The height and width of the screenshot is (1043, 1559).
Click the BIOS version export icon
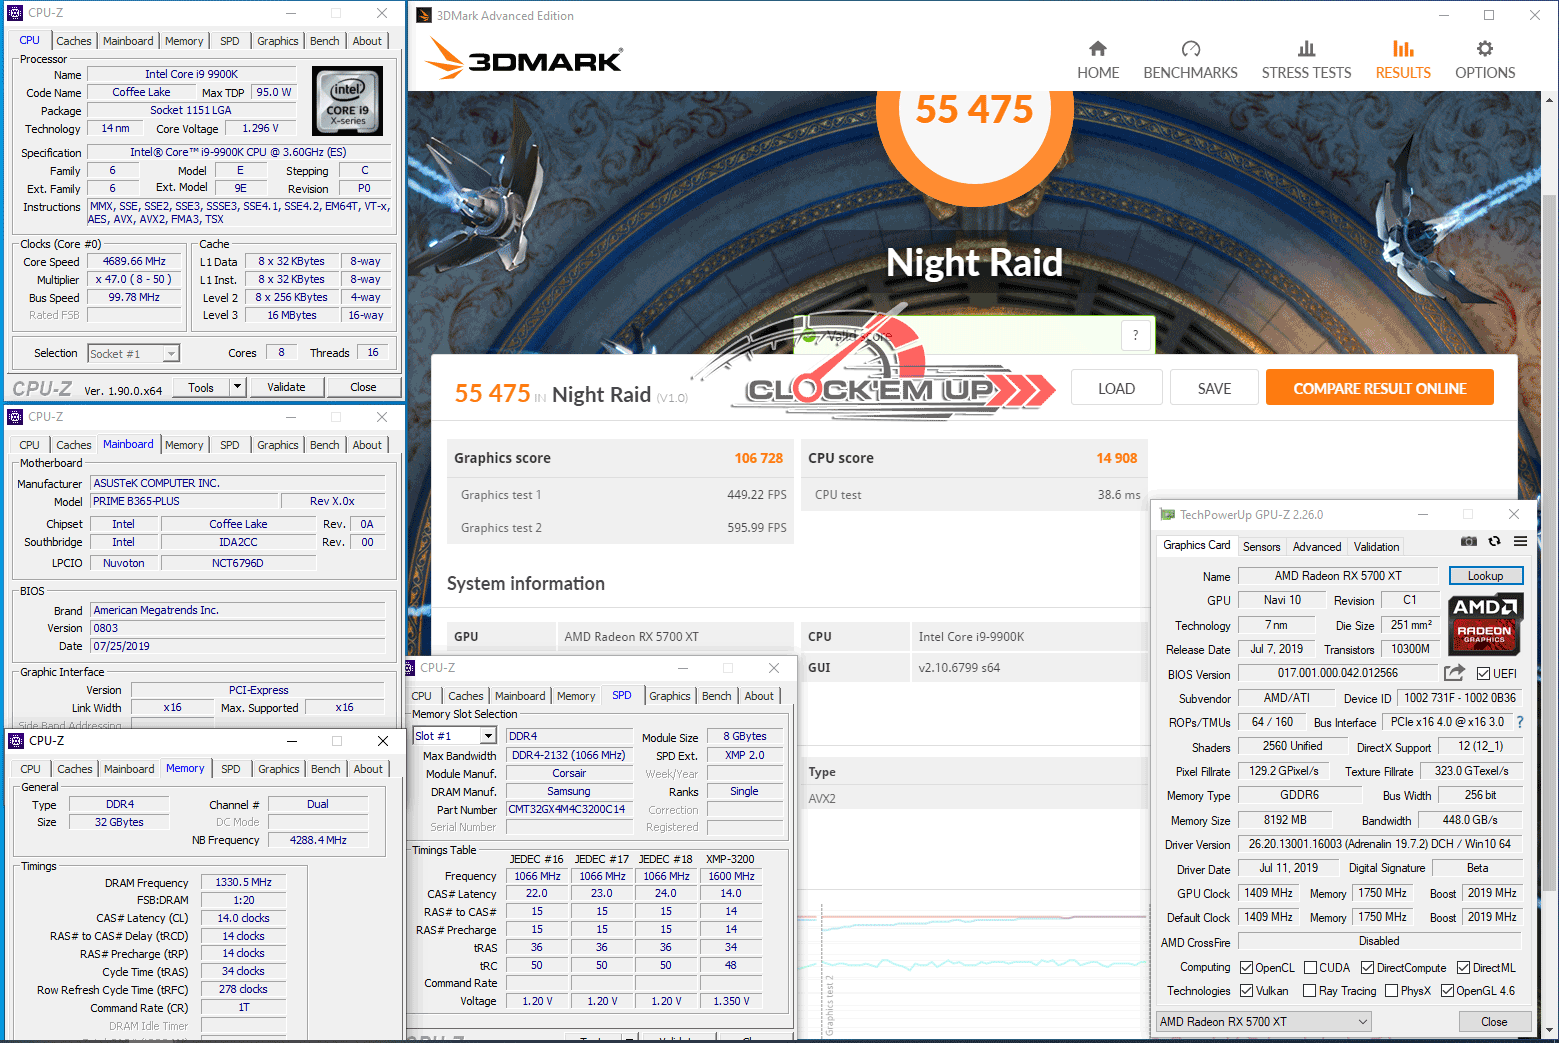tap(1455, 673)
